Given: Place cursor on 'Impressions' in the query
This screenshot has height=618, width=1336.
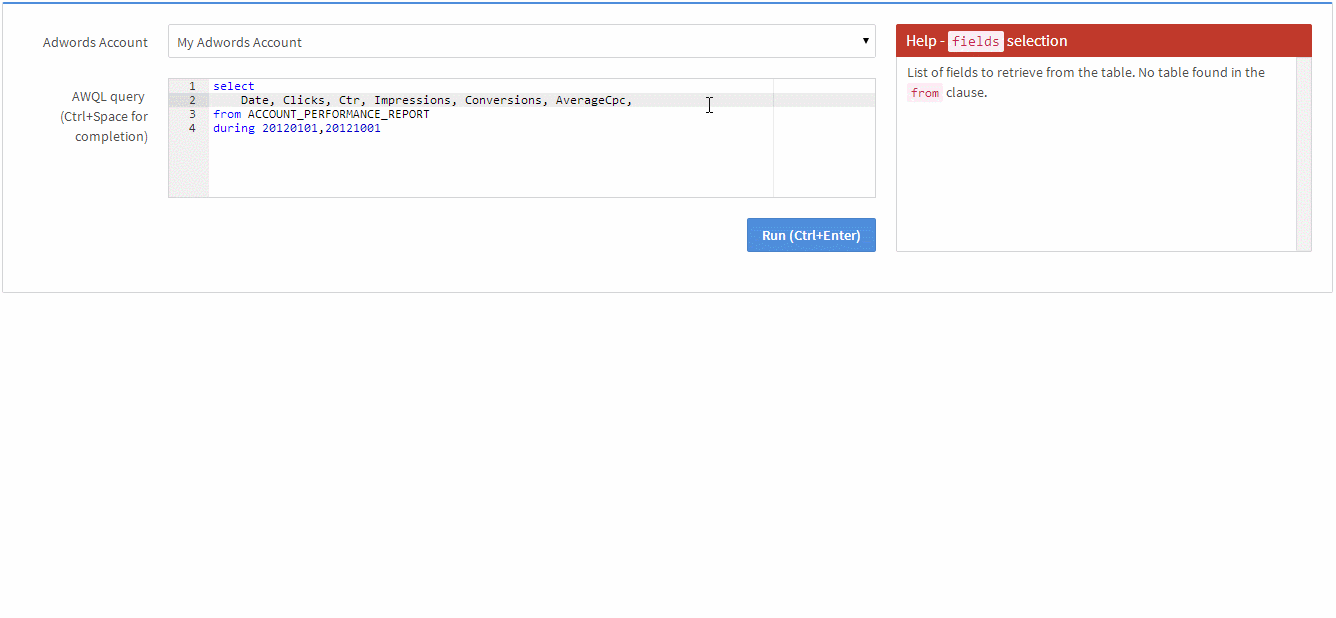Looking at the screenshot, I should tap(412, 101).
